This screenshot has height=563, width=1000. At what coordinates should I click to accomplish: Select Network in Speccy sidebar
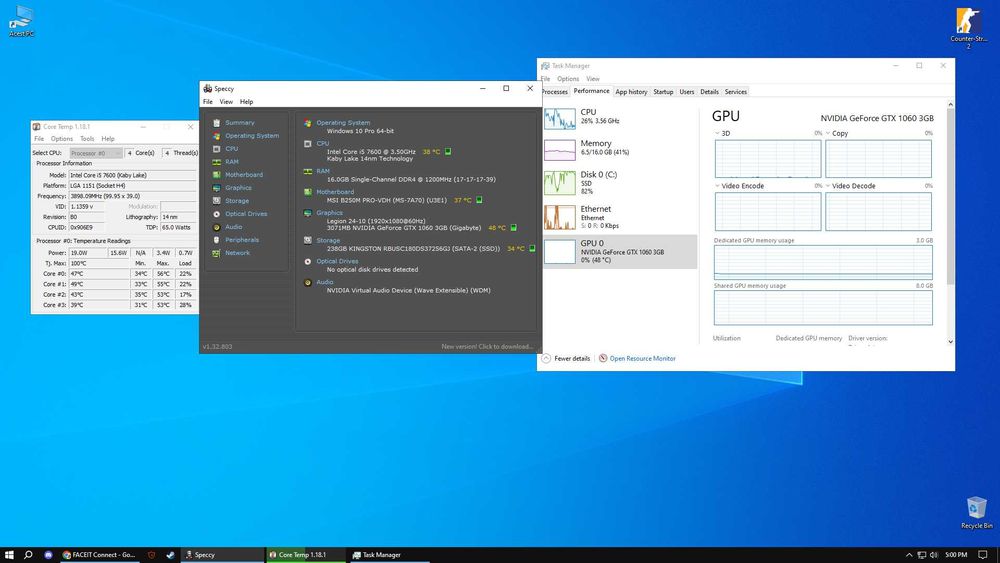(x=237, y=252)
